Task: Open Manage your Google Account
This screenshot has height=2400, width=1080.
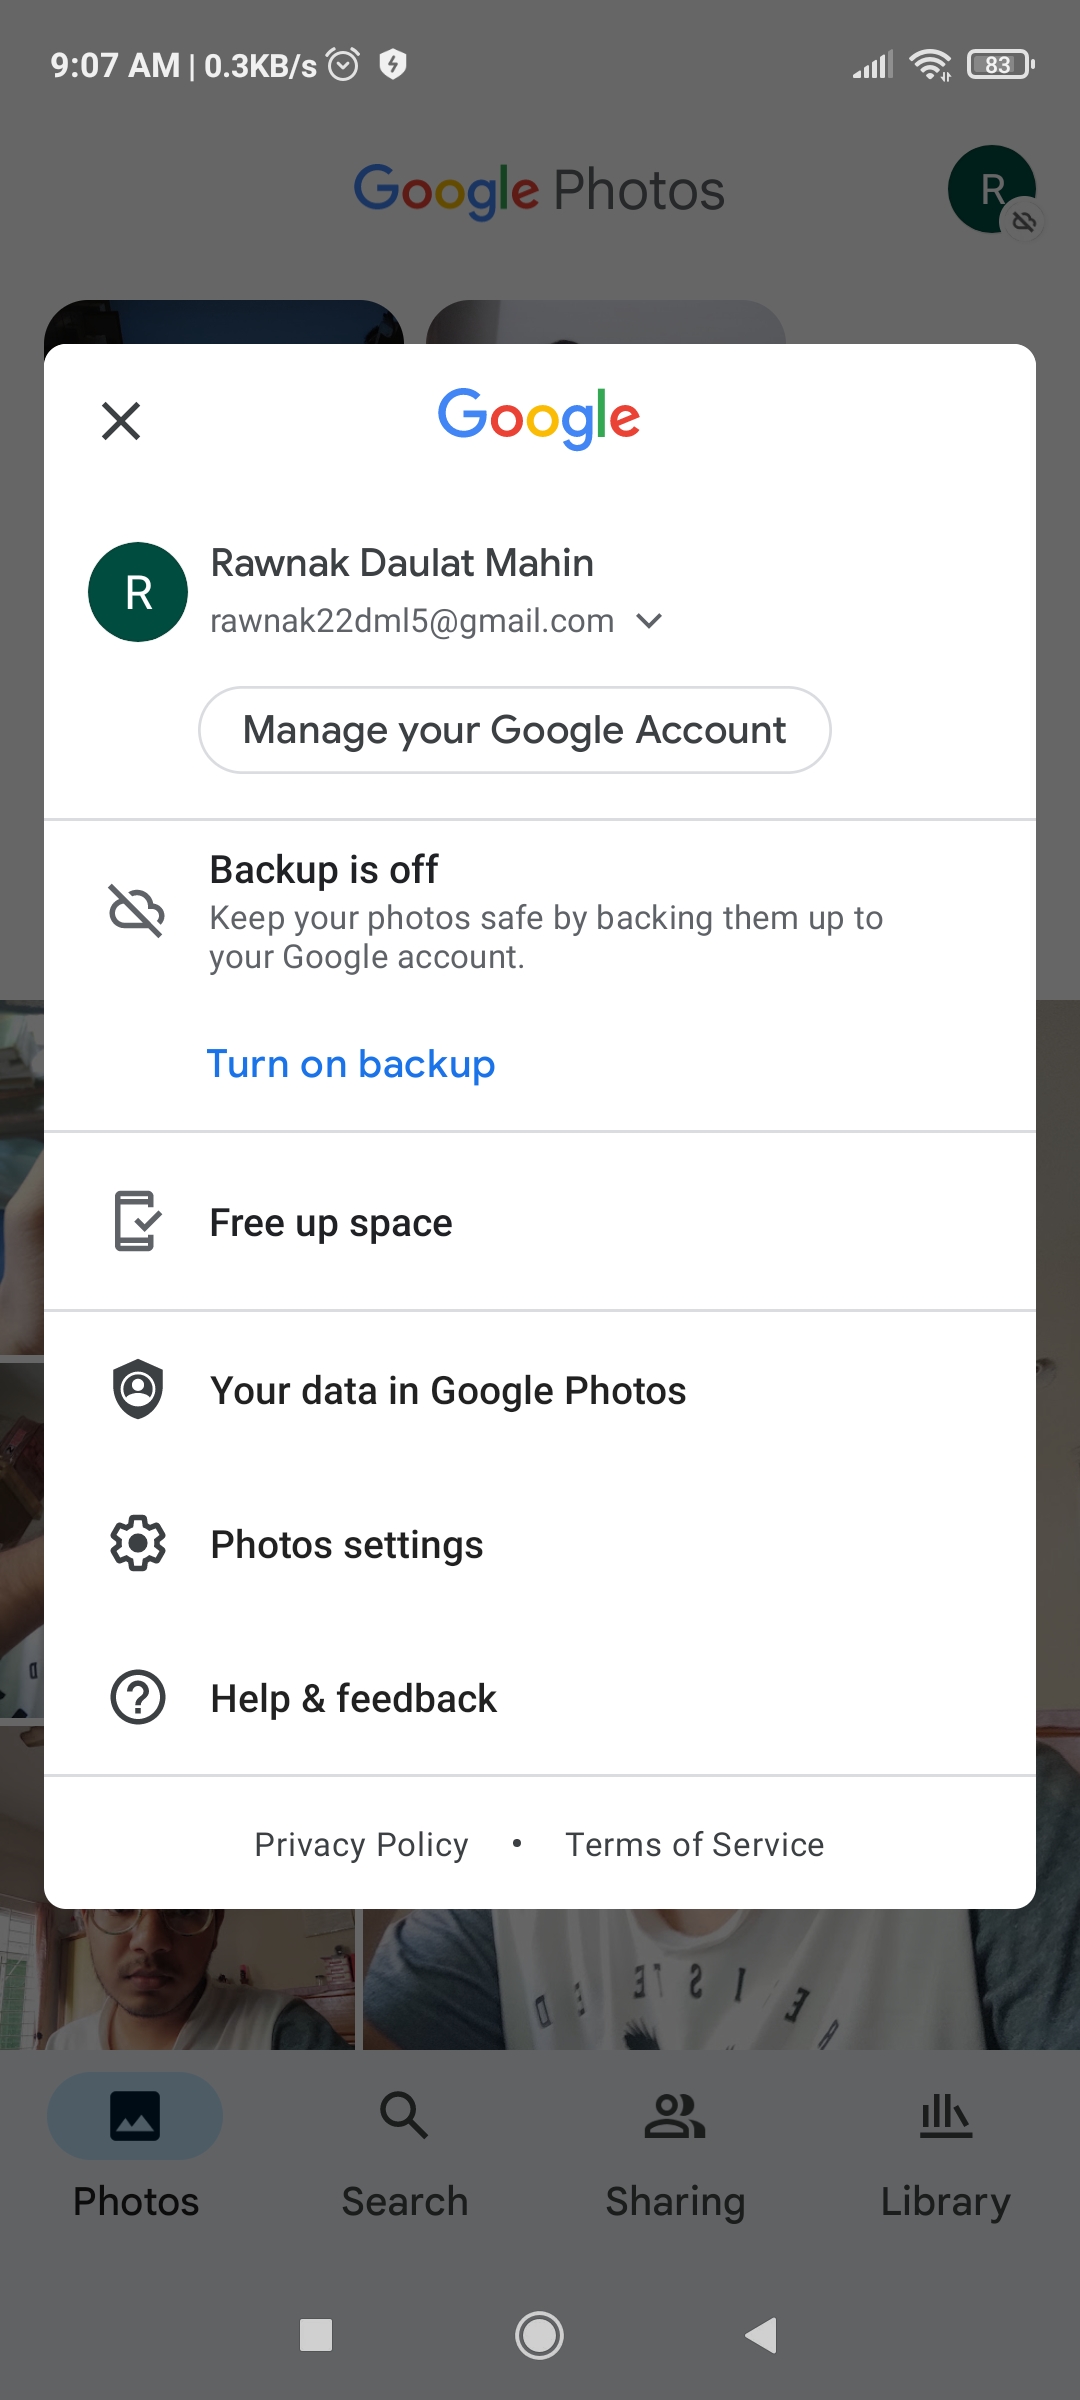Action: click(x=514, y=730)
